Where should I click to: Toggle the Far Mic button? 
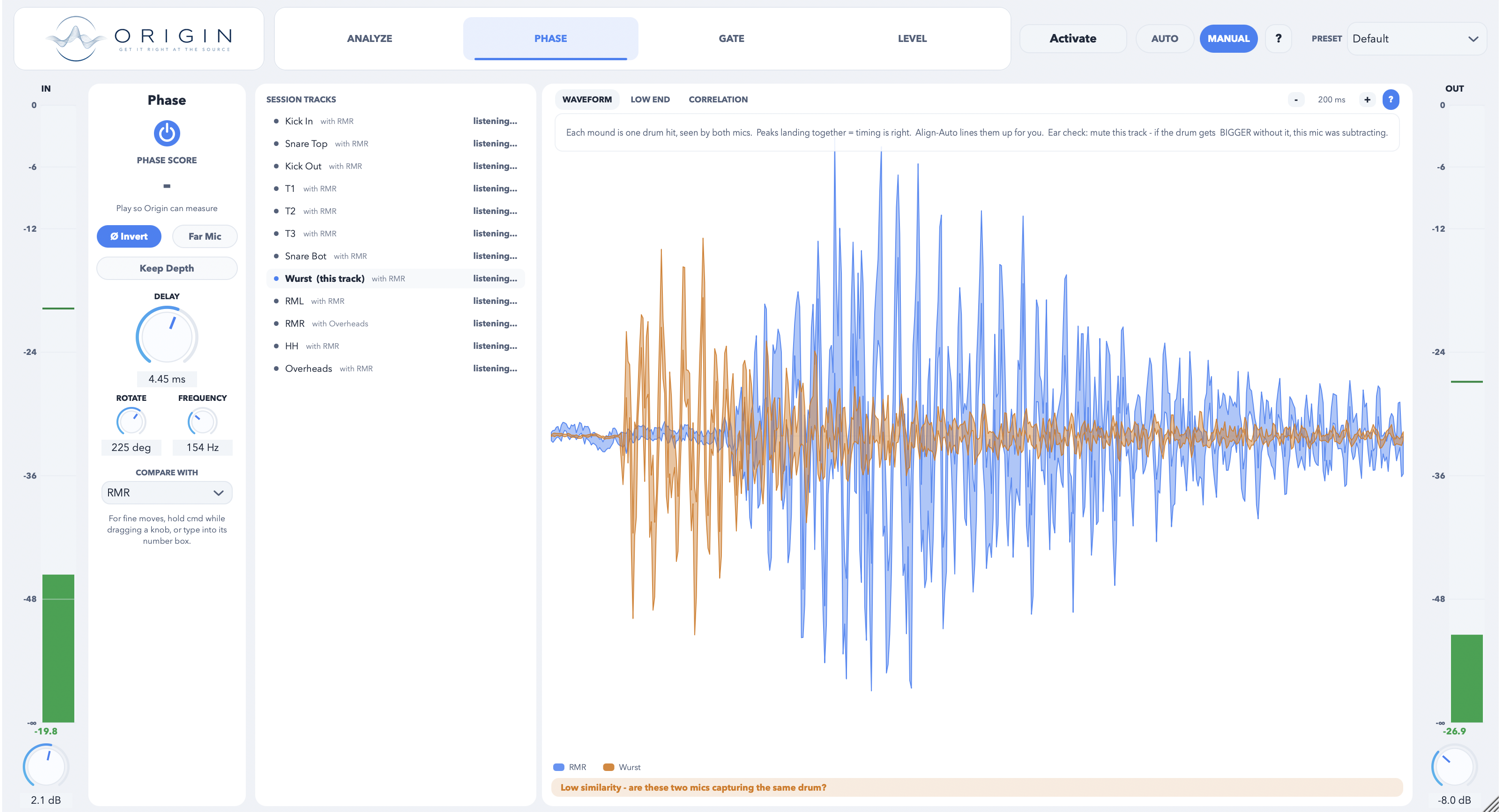[x=205, y=236]
